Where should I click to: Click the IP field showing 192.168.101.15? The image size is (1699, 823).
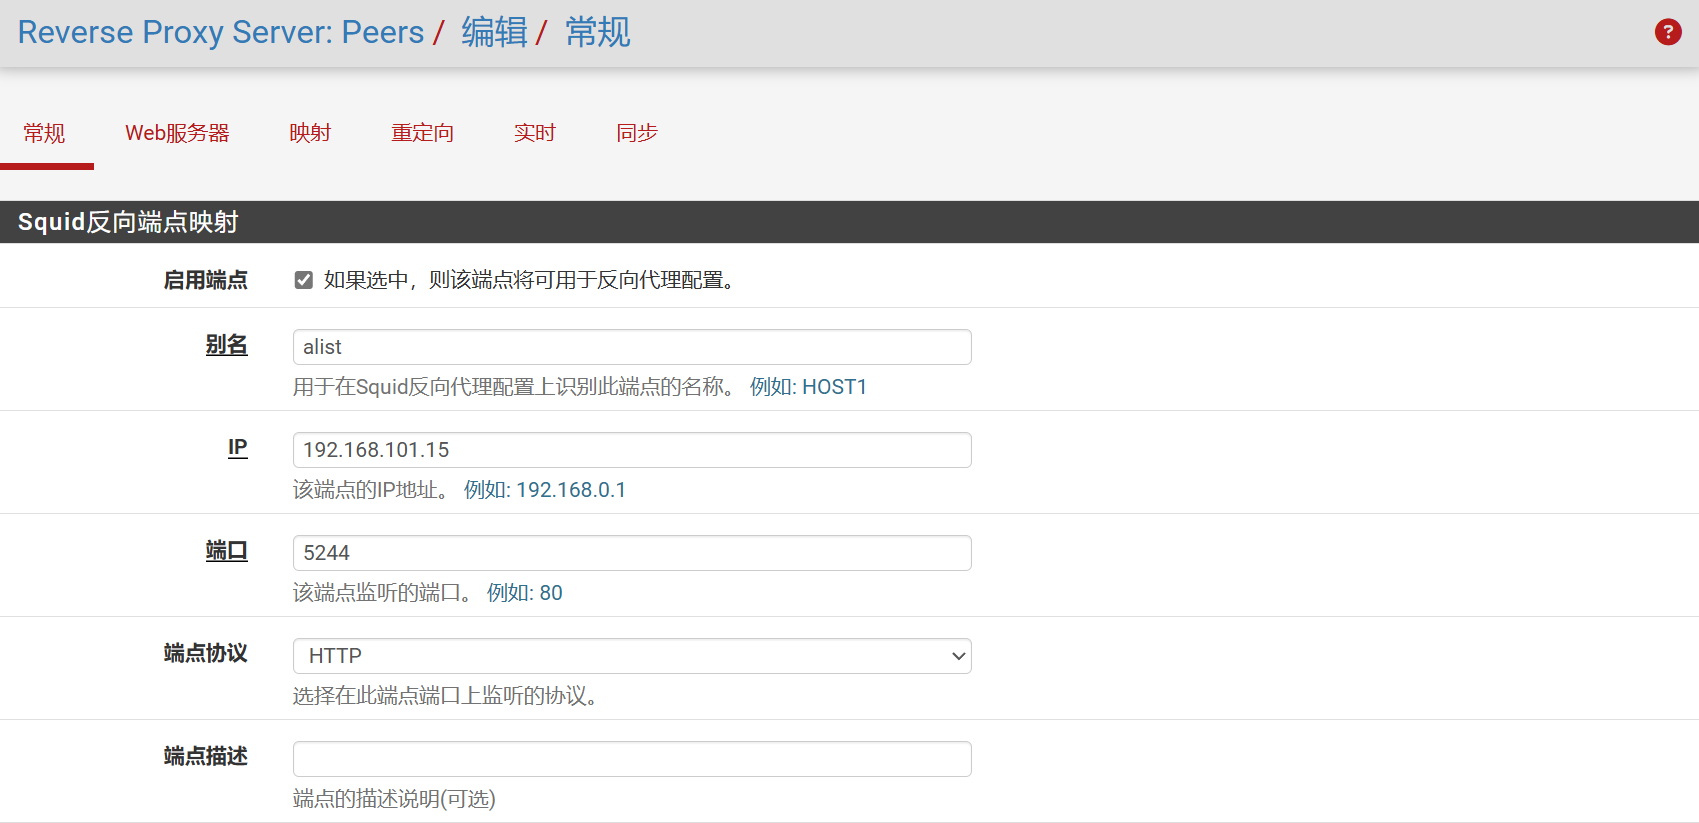tap(631, 450)
